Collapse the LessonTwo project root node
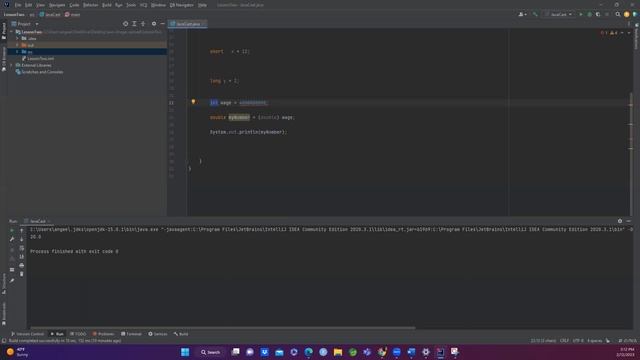 click(x=11, y=32)
